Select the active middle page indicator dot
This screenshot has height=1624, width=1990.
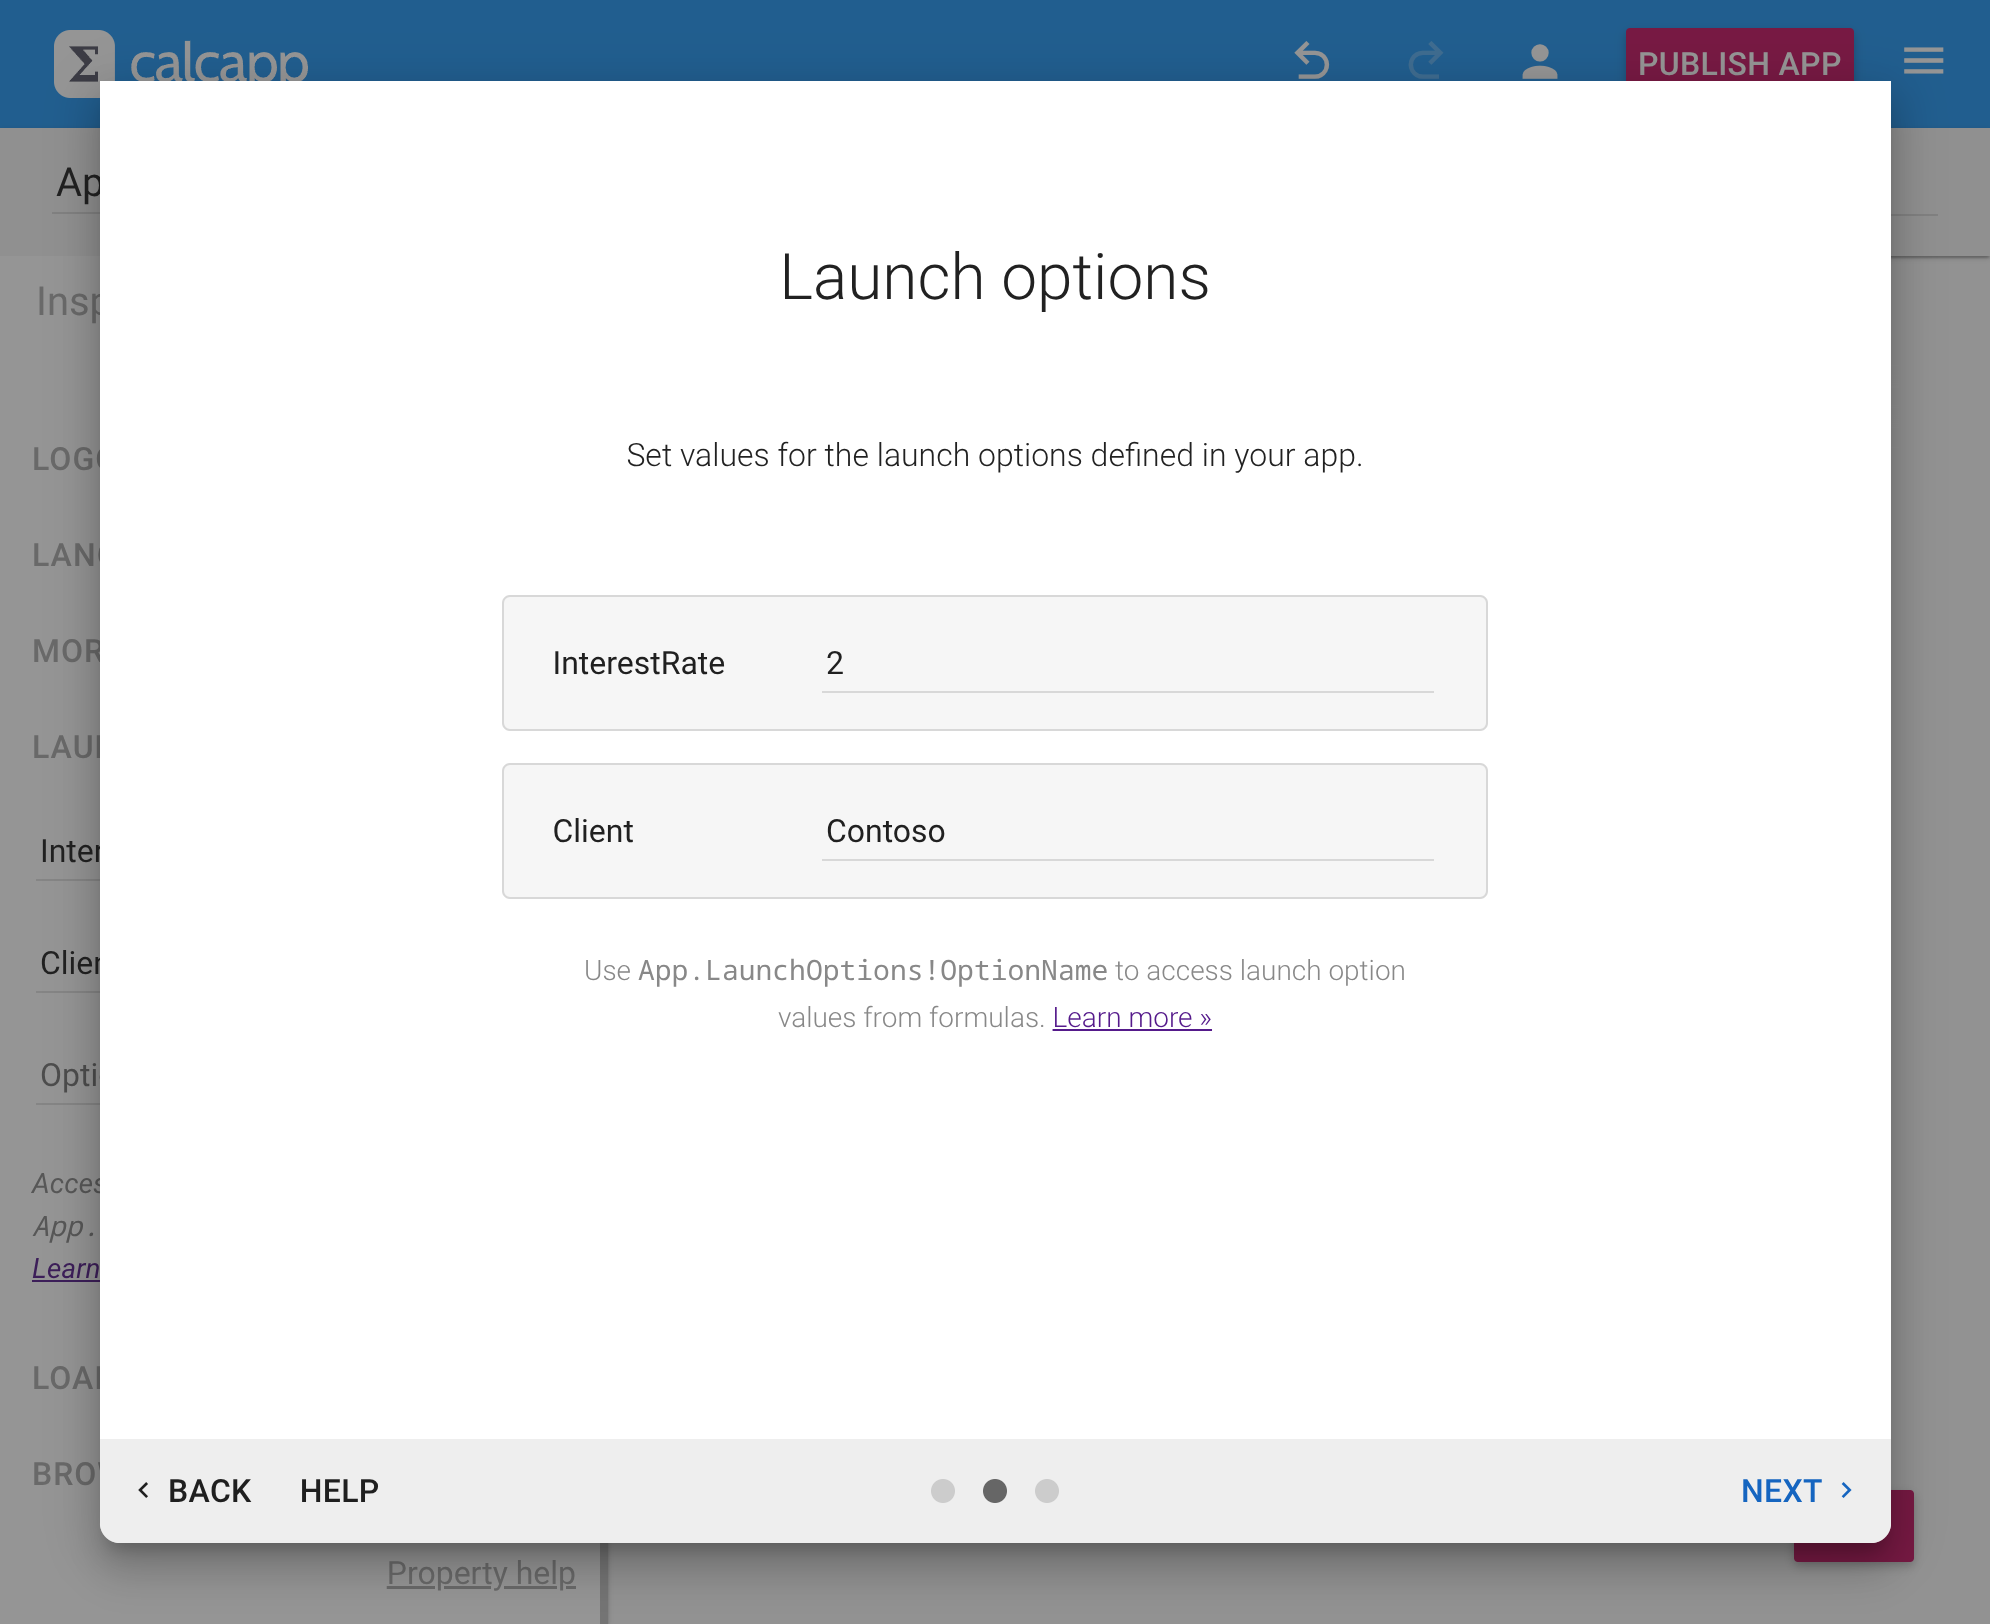995,1490
